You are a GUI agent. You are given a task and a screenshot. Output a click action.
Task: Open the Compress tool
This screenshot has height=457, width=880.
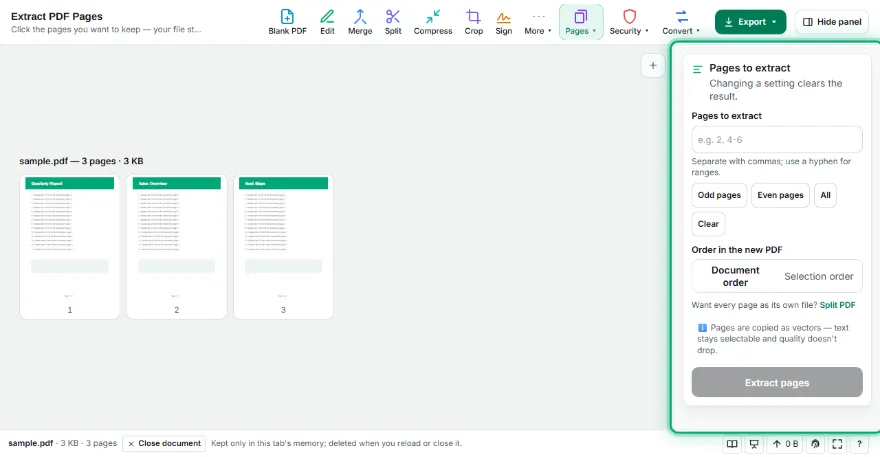(x=433, y=22)
